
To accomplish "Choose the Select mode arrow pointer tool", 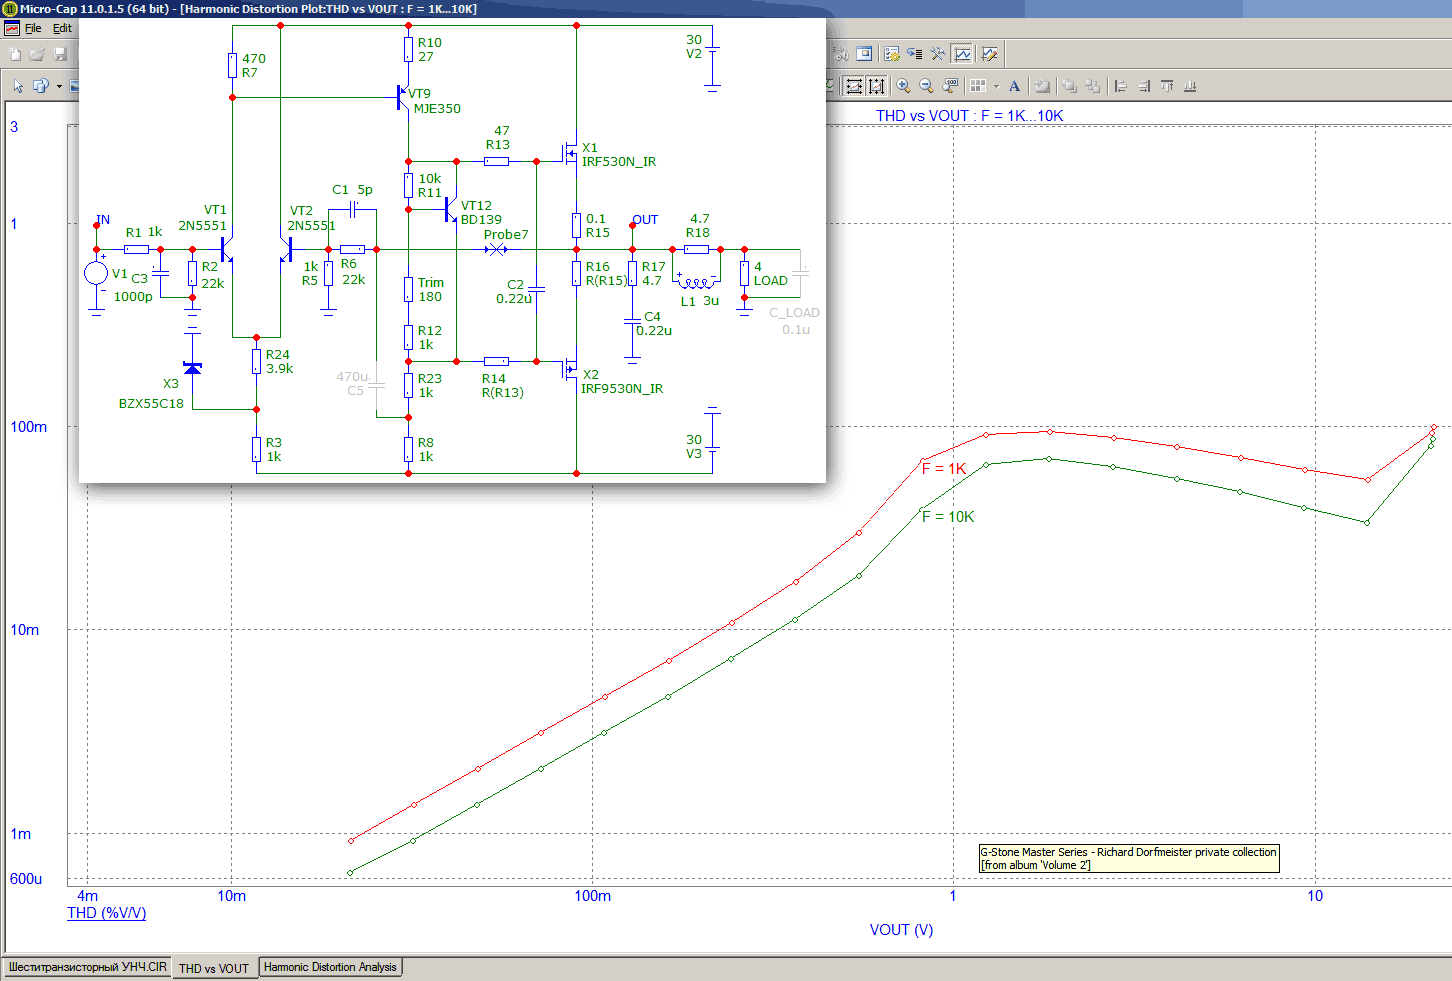I will click(x=18, y=86).
